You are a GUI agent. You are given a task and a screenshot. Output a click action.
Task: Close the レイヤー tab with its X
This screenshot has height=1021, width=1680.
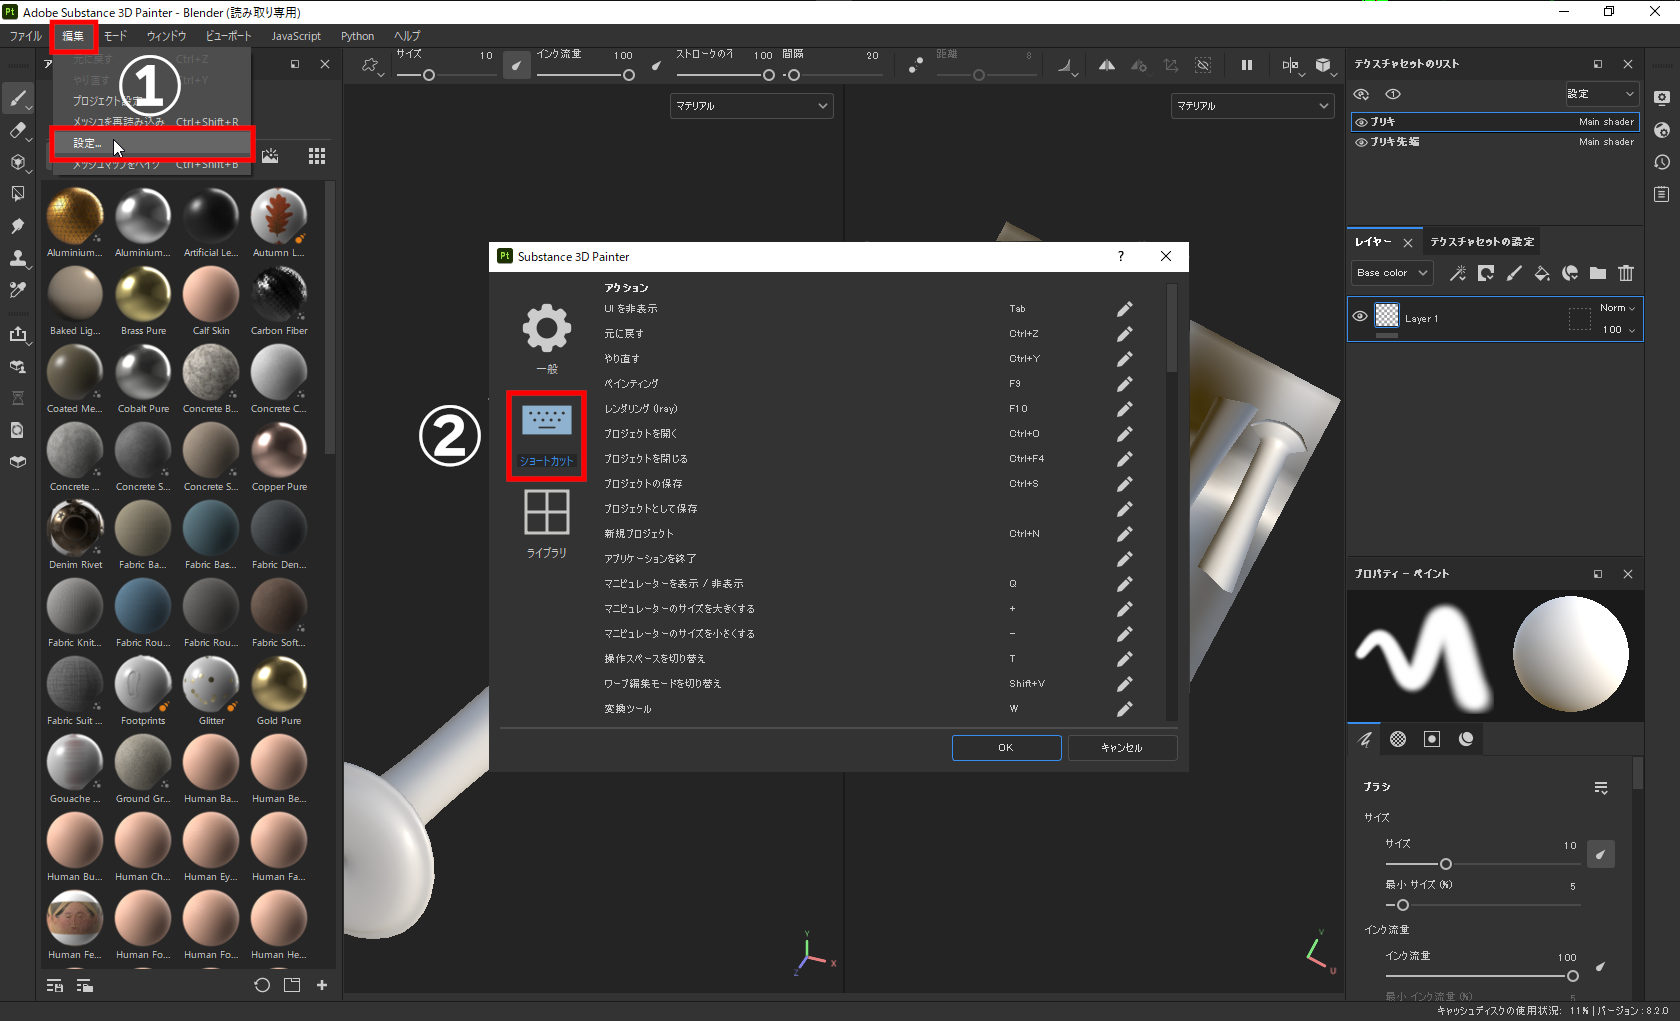click(1408, 243)
